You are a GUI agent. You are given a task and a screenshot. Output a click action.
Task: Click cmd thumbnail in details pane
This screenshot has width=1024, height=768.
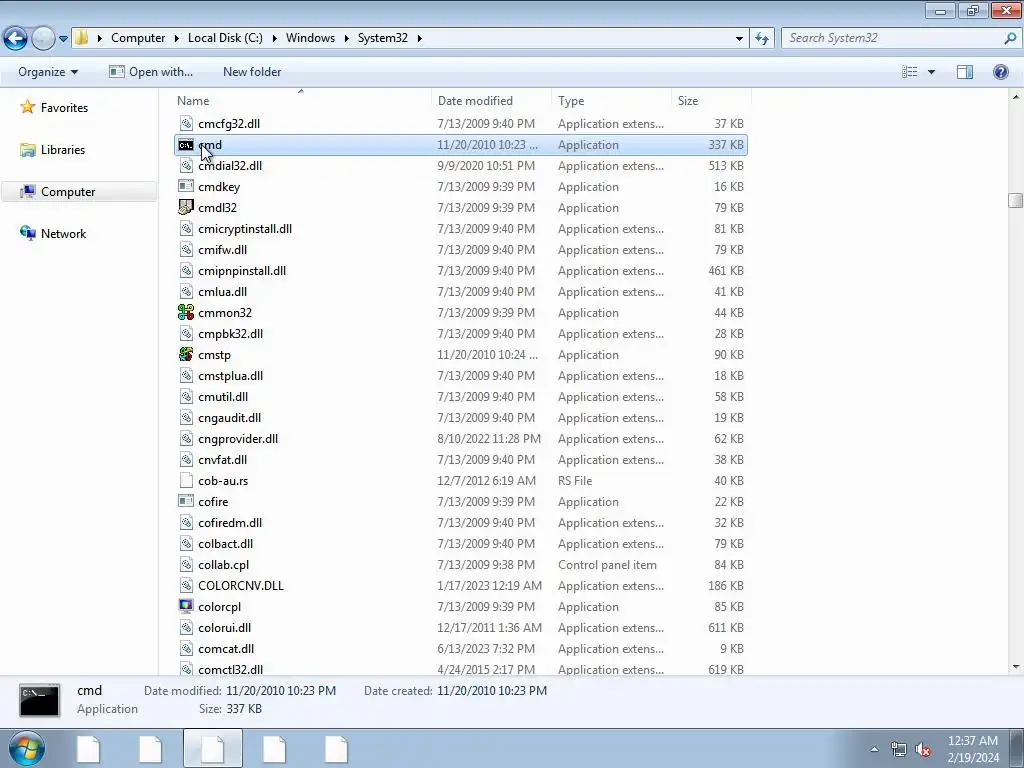click(39, 700)
